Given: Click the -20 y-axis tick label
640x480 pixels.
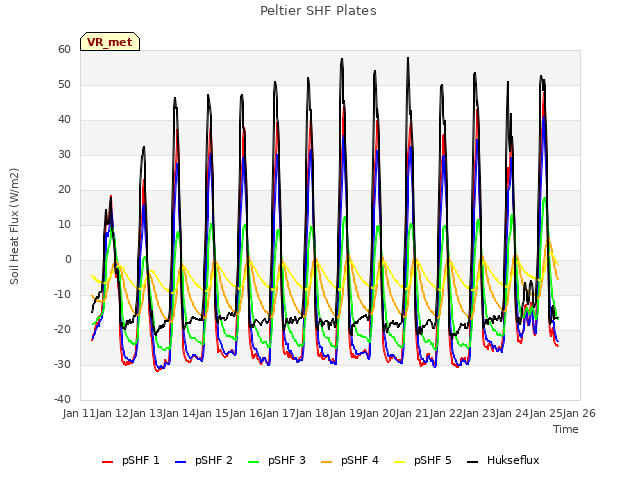Looking at the screenshot, I should coord(62,329).
